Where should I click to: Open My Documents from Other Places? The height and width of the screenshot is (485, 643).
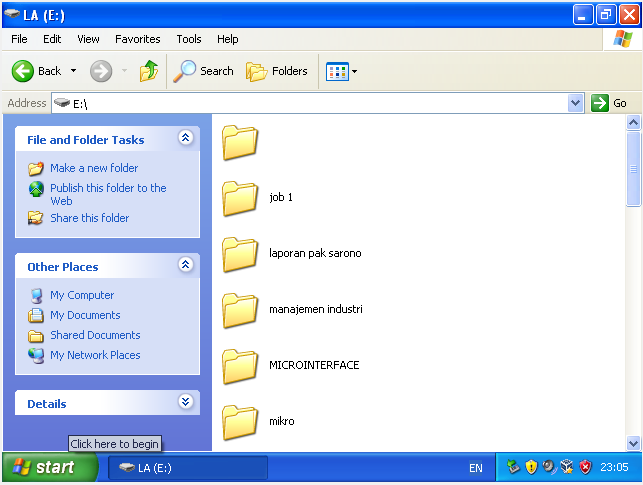tap(85, 315)
